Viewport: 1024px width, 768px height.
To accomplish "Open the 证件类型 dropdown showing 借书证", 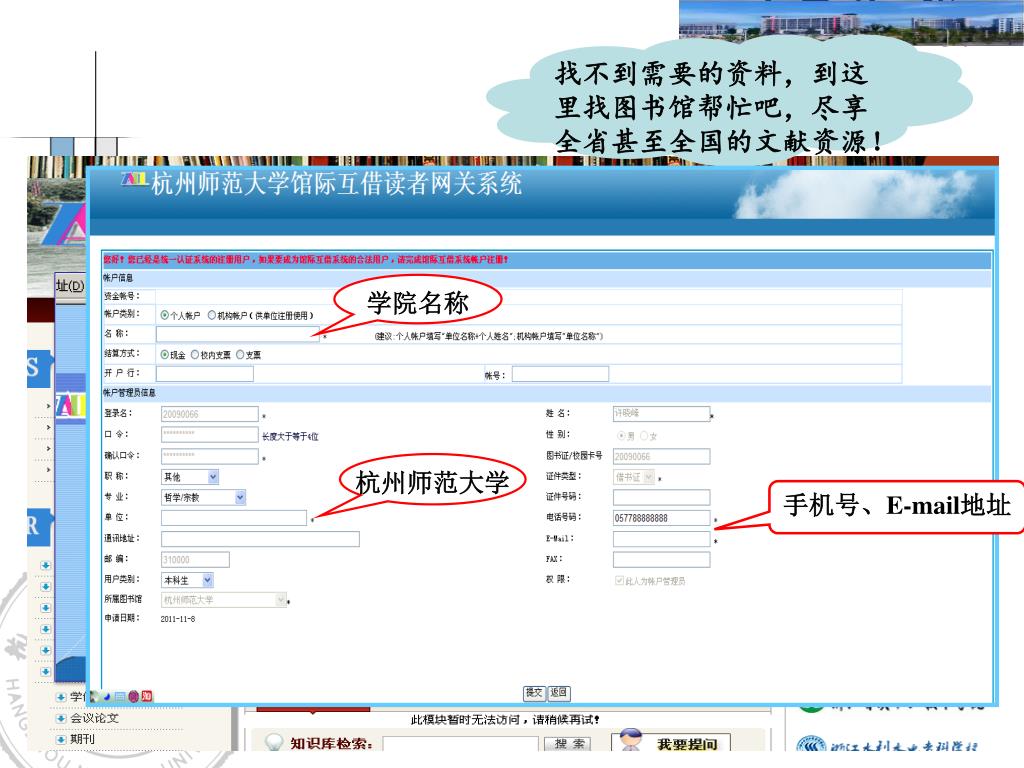I will tap(633, 477).
